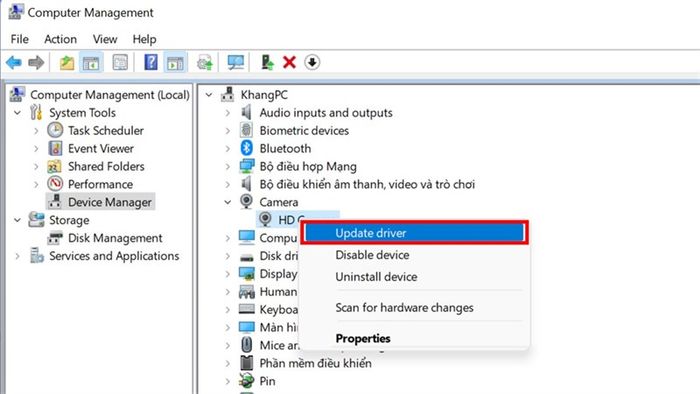Expand the Bluetooth device category
The image size is (700, 394).
click(x=228, y=149)
